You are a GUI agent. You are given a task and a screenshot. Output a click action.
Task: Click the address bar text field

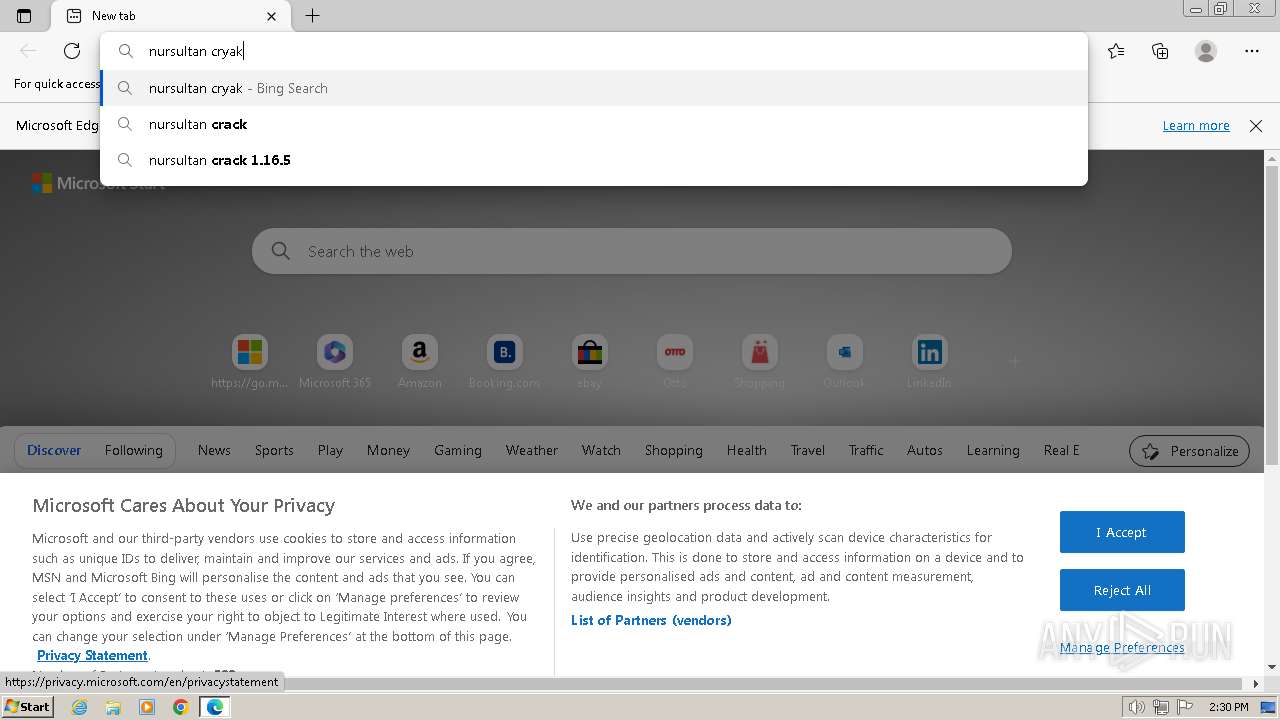[x=594, y=51]
